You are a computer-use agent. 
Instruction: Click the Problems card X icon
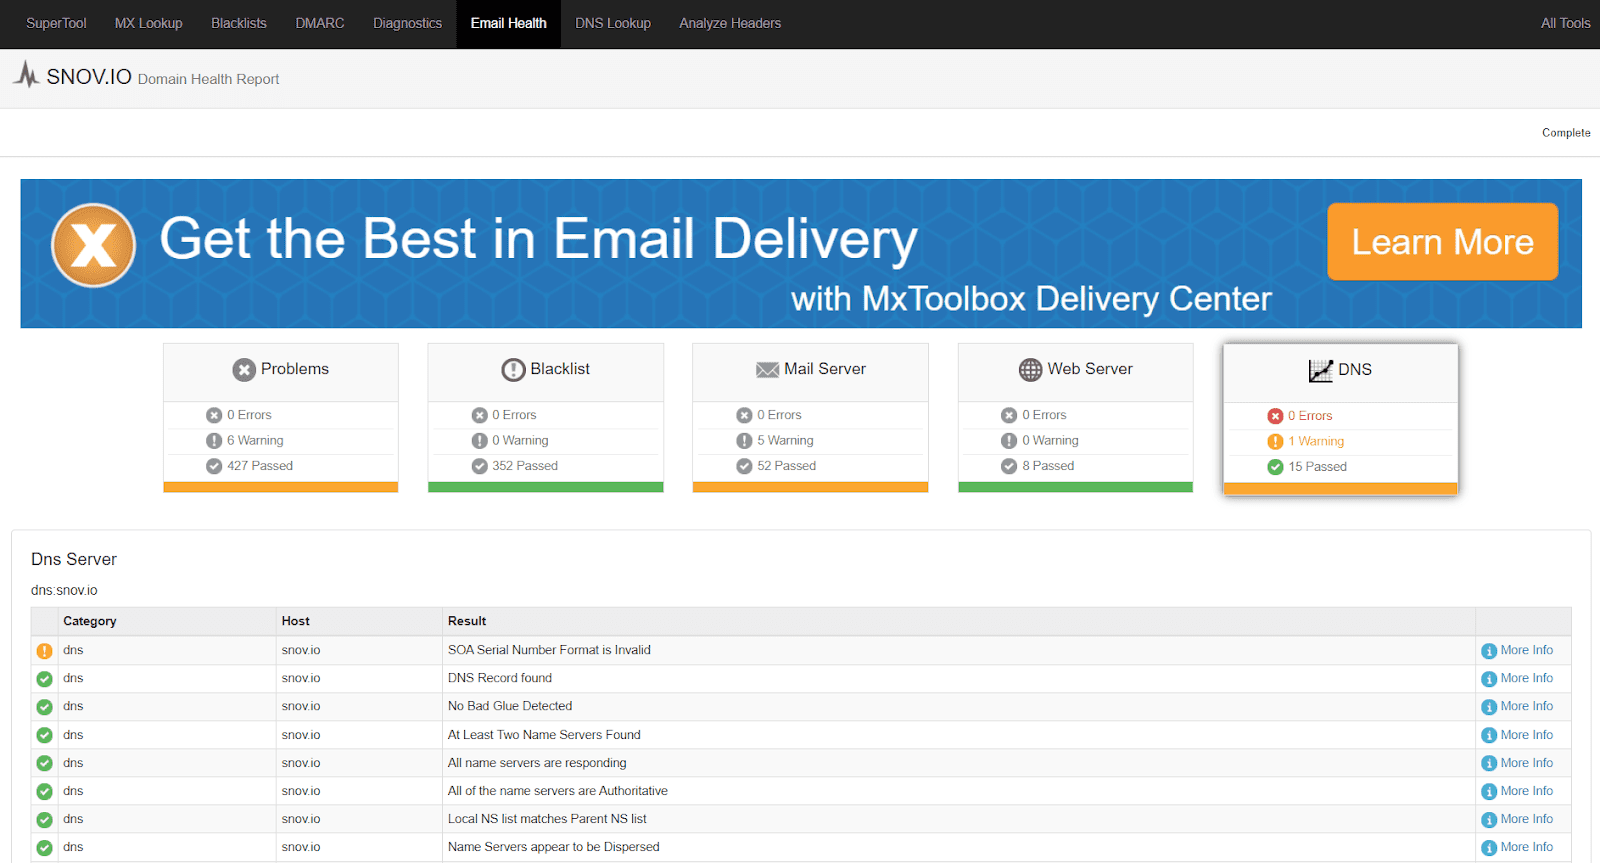pyautogui.click(x=244, y=370)
